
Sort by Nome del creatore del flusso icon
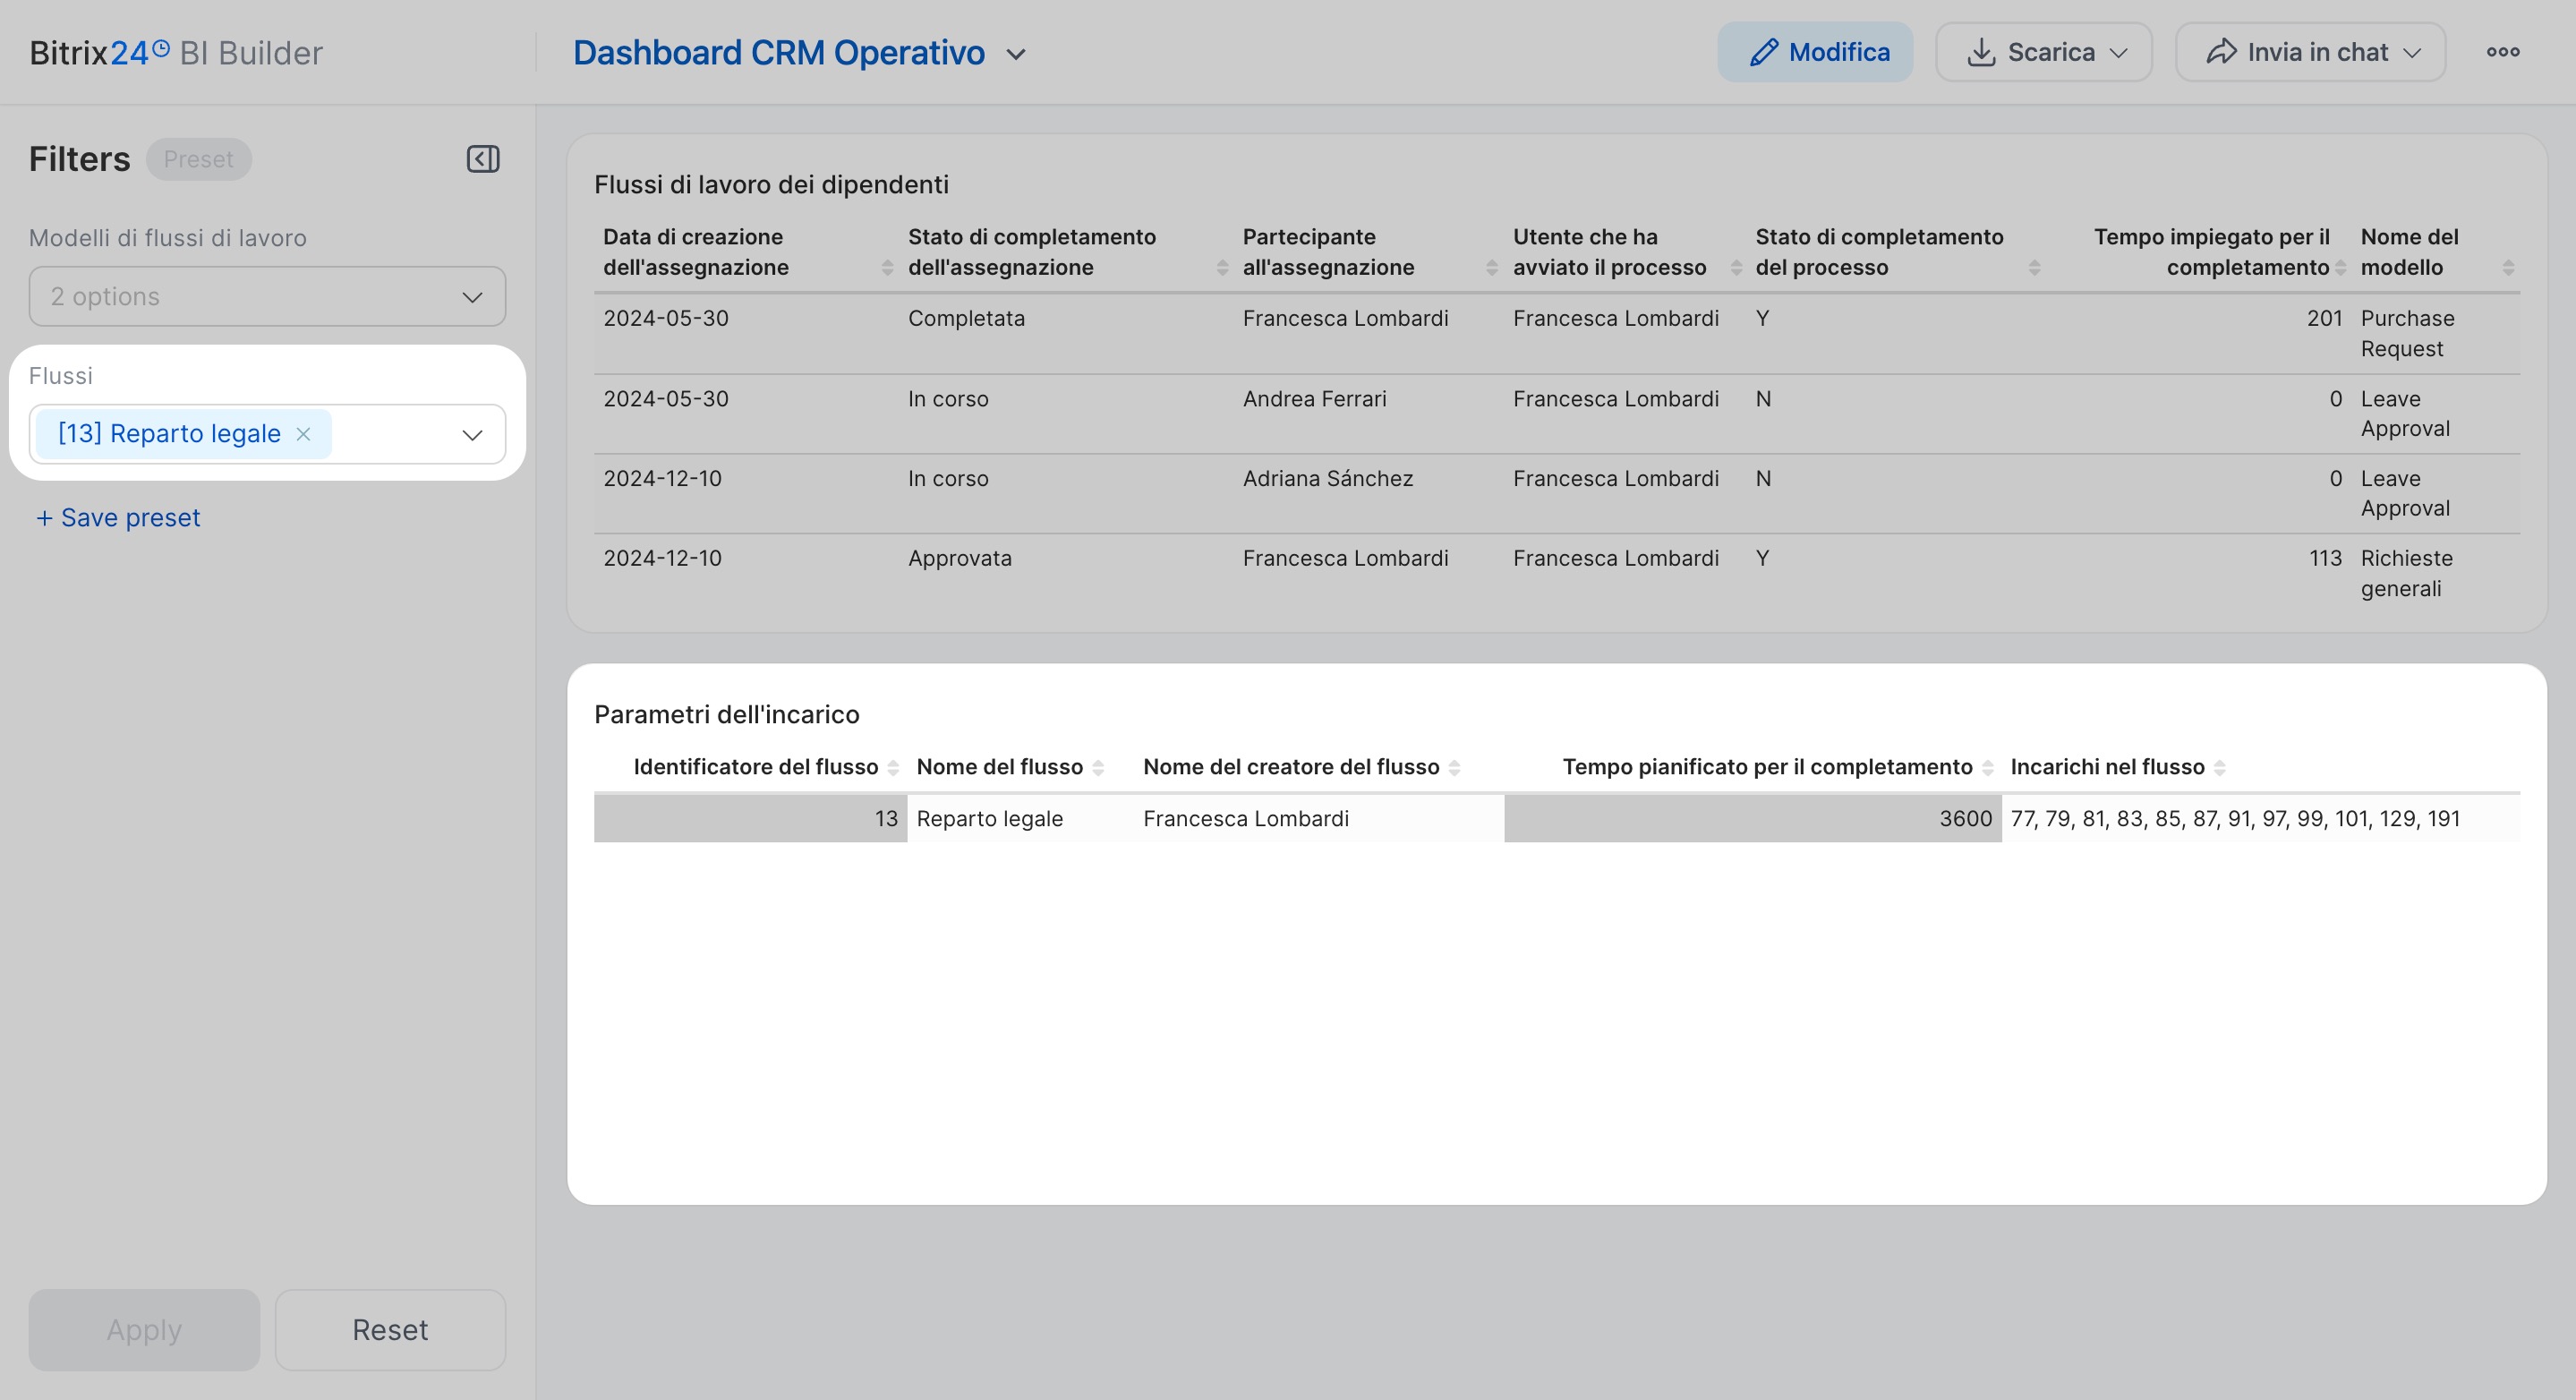point(1454,768)
